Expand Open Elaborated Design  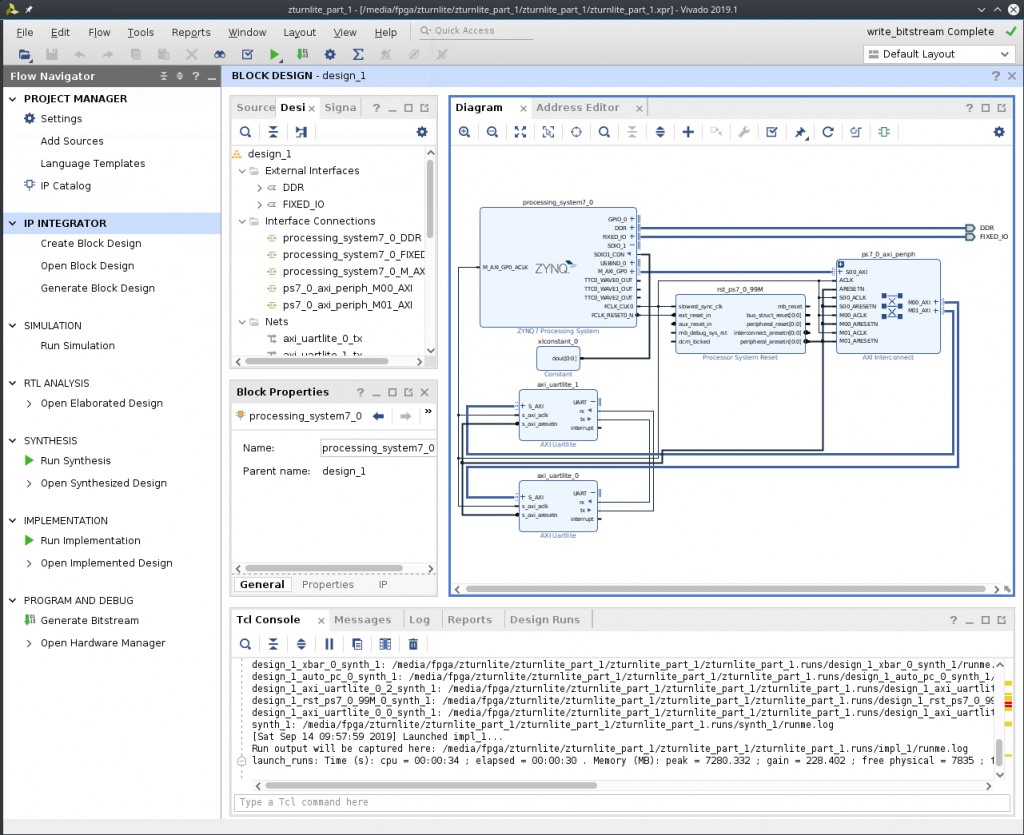click(29, 403)
